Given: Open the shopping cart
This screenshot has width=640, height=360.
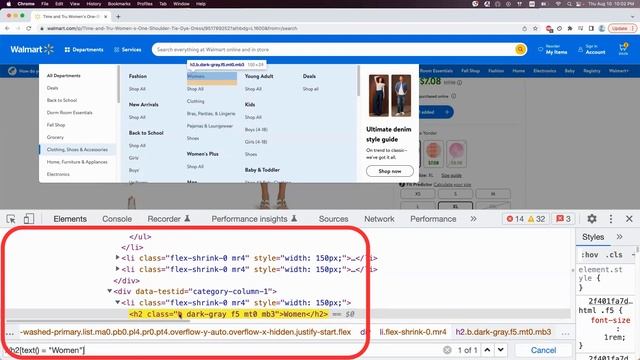Looking at the screenshot, I should tap(623, 49).
